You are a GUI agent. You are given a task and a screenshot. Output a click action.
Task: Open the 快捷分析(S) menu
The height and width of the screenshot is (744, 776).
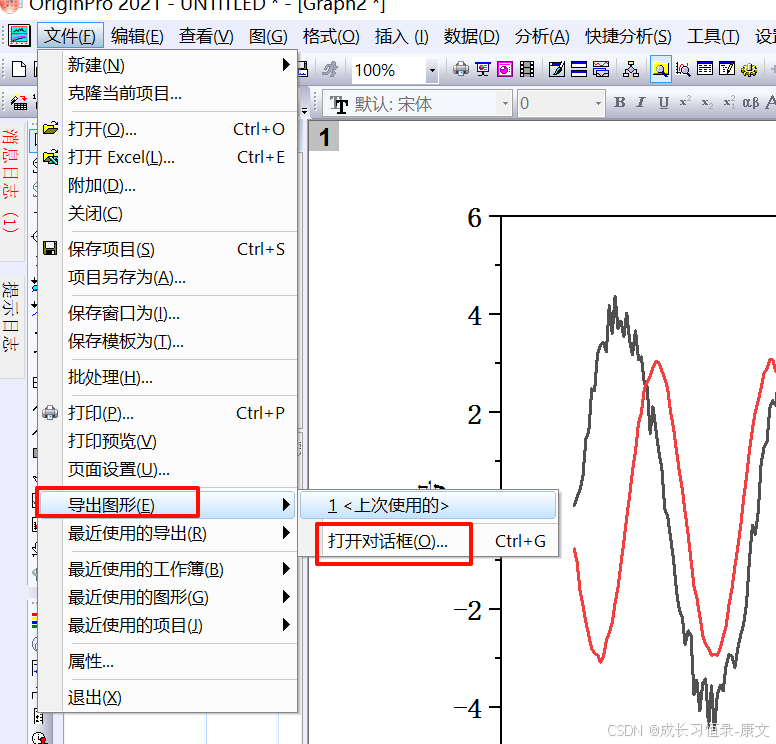628,36
